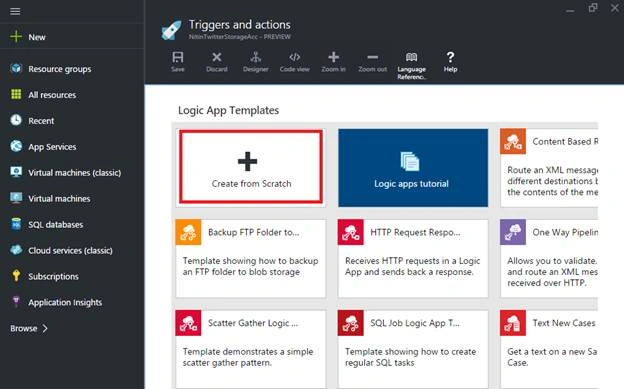Click orange Backup FTP Folder template icon
The width and height of the screenshot is (624, 389).
pos(188,232)
